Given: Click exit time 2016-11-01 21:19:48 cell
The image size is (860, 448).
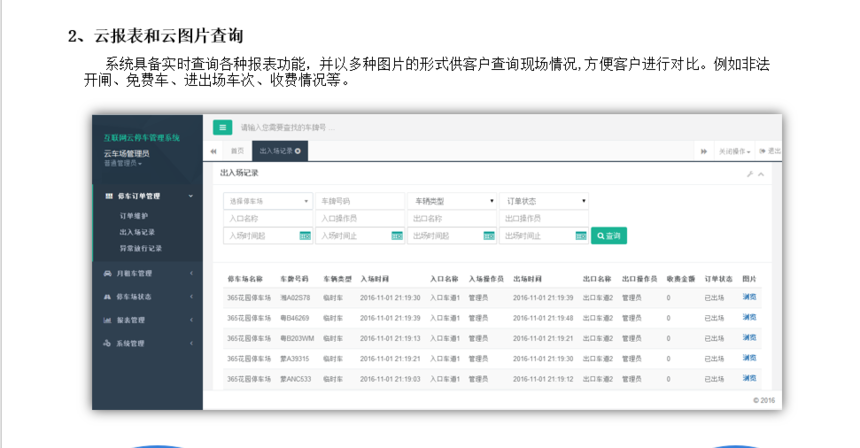Looking at the screenshot, I should (543, 318).
